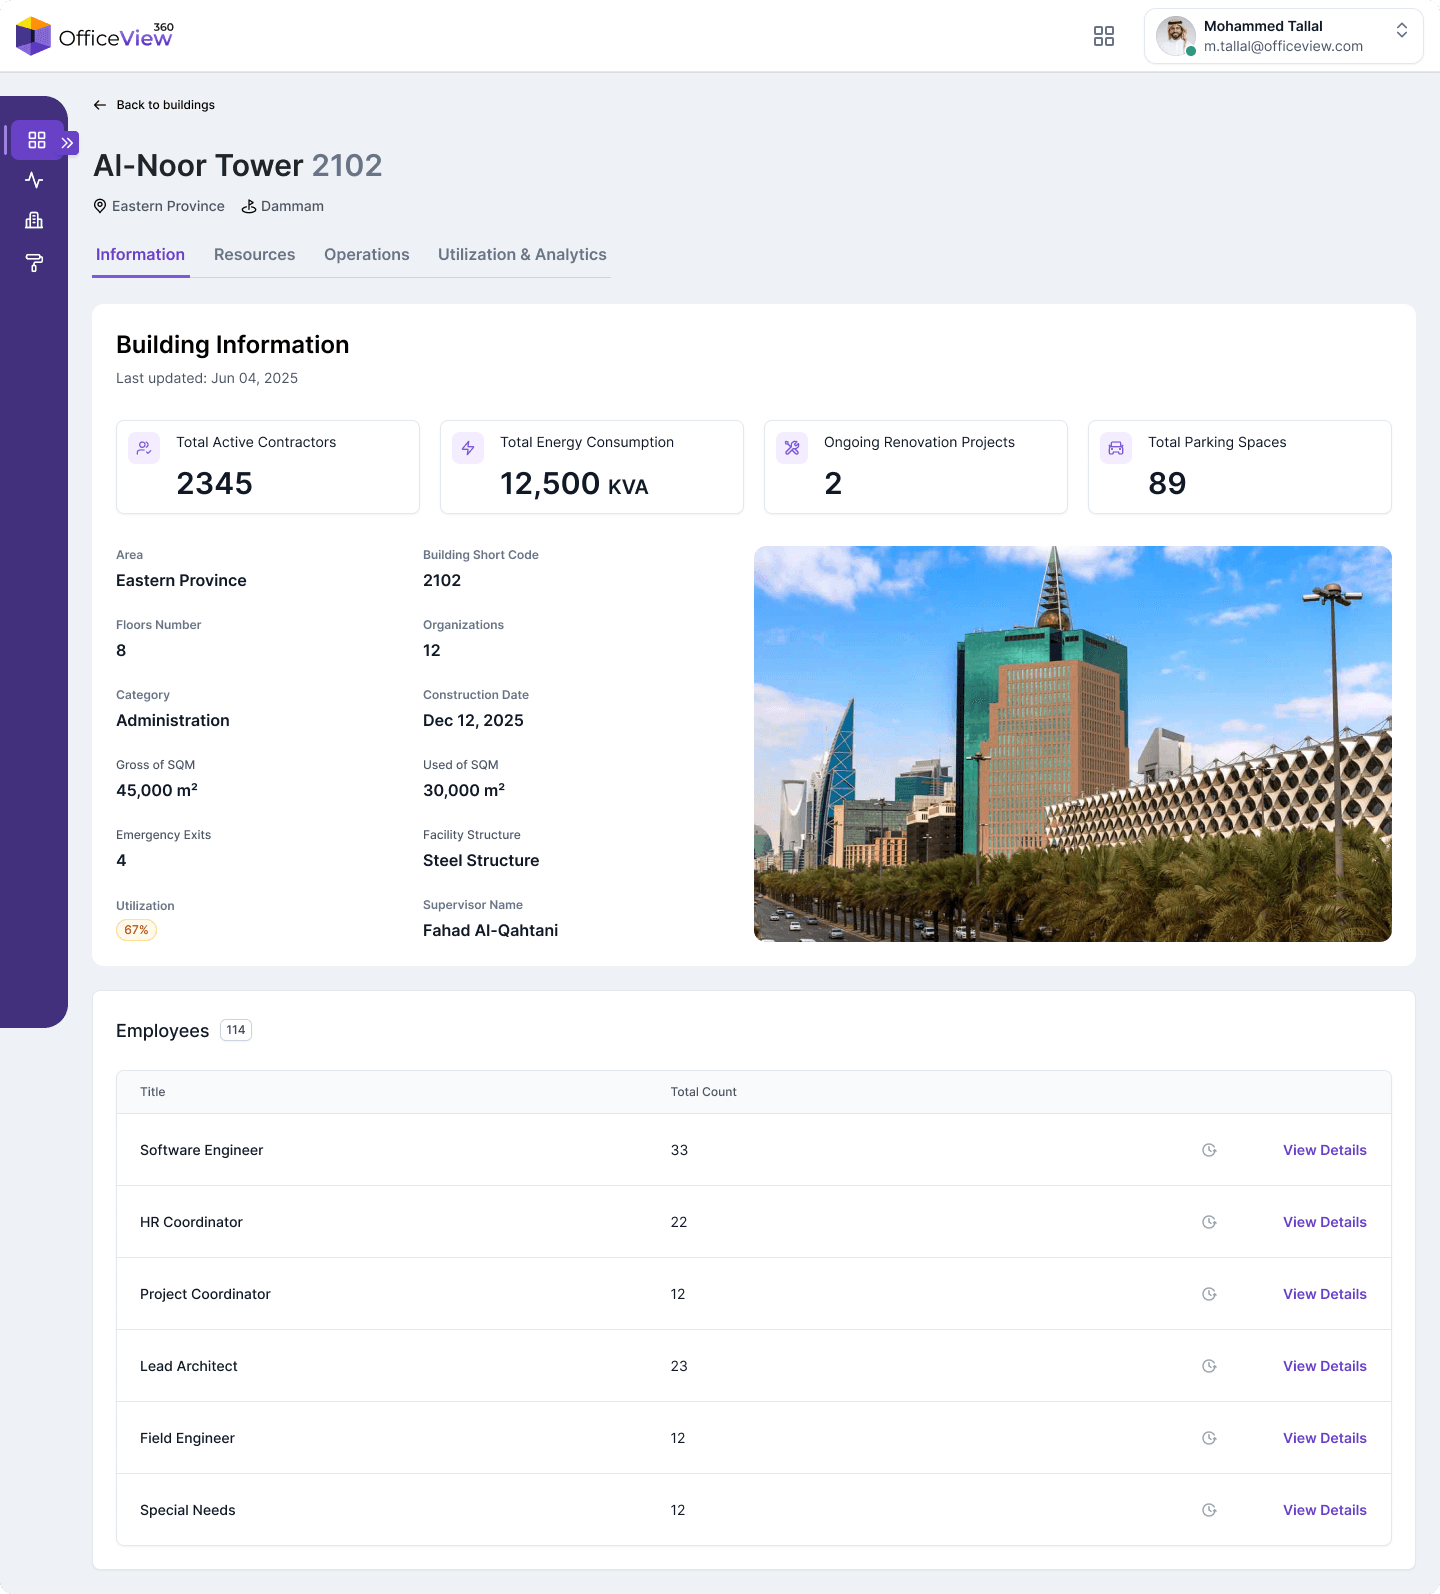This screenshot has width=1440, height=1594.
Task: Open the Mohammed Tallal account dropdown
Action: 1283,36
